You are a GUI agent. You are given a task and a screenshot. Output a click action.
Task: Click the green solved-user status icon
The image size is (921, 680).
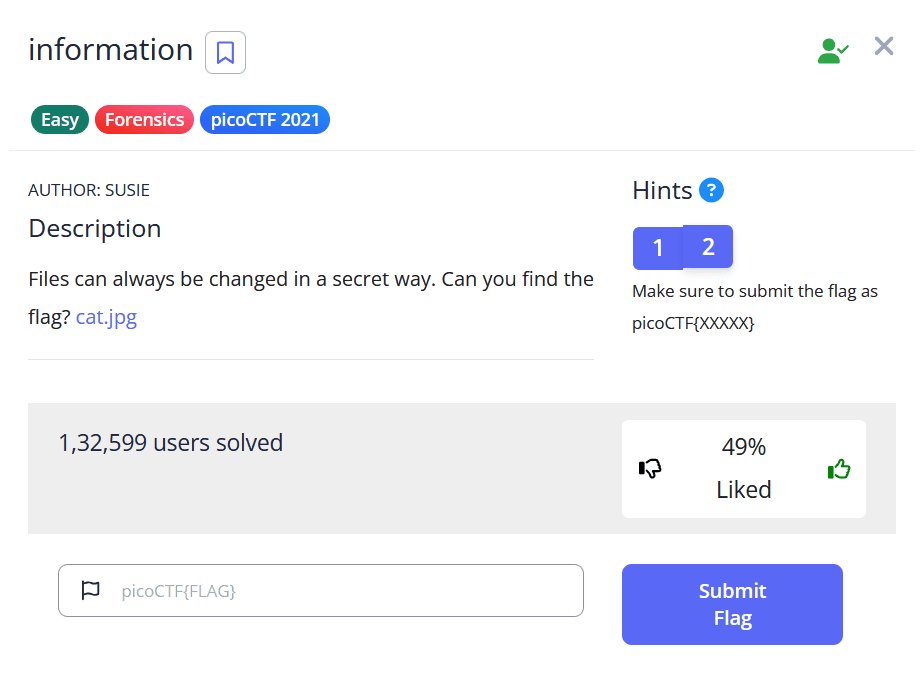pos(832,51)
